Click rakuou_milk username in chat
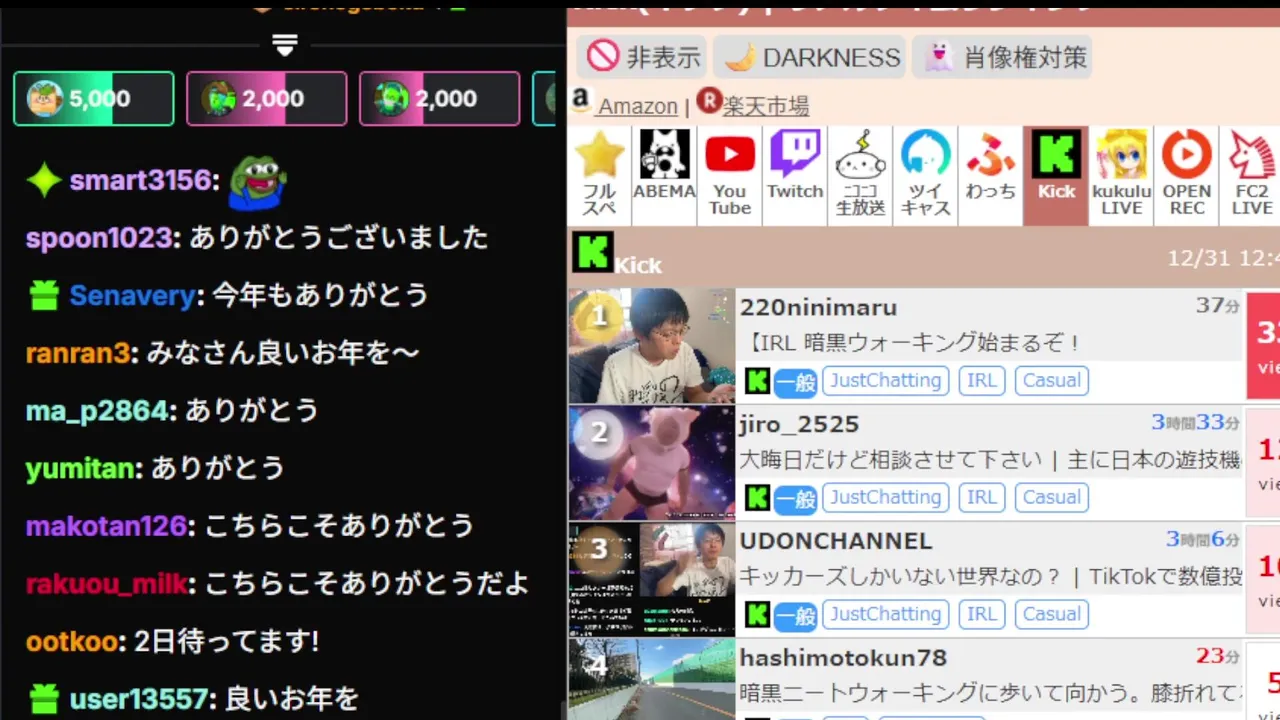This screenshot has height=720, width=1280. 107,584
